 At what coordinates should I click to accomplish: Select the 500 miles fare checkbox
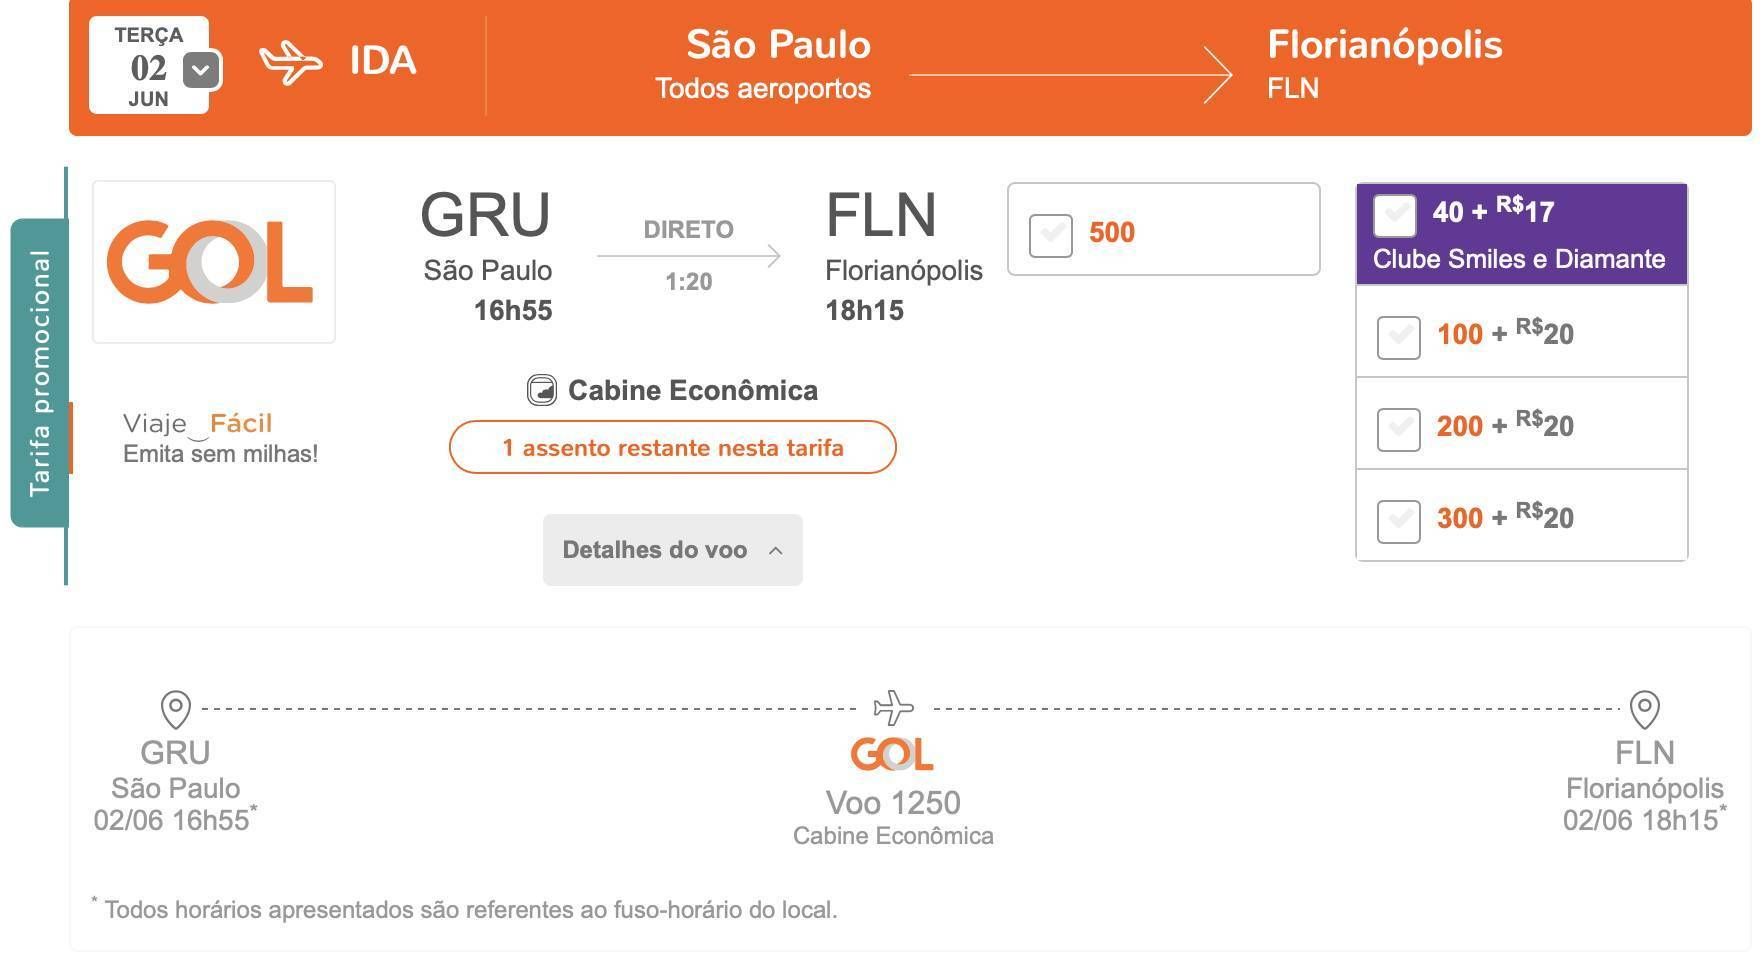click(1051, 236)
